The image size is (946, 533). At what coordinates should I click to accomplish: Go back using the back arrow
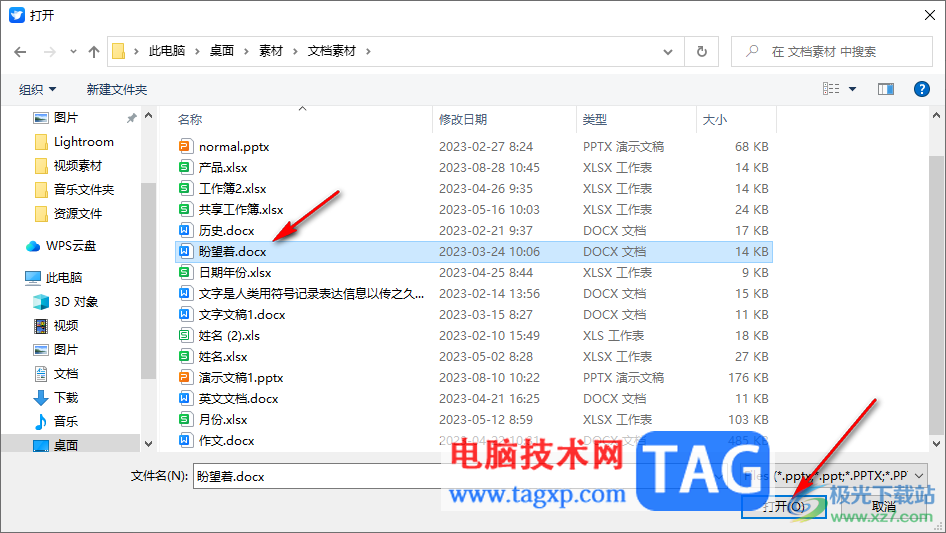pos(20,52)
